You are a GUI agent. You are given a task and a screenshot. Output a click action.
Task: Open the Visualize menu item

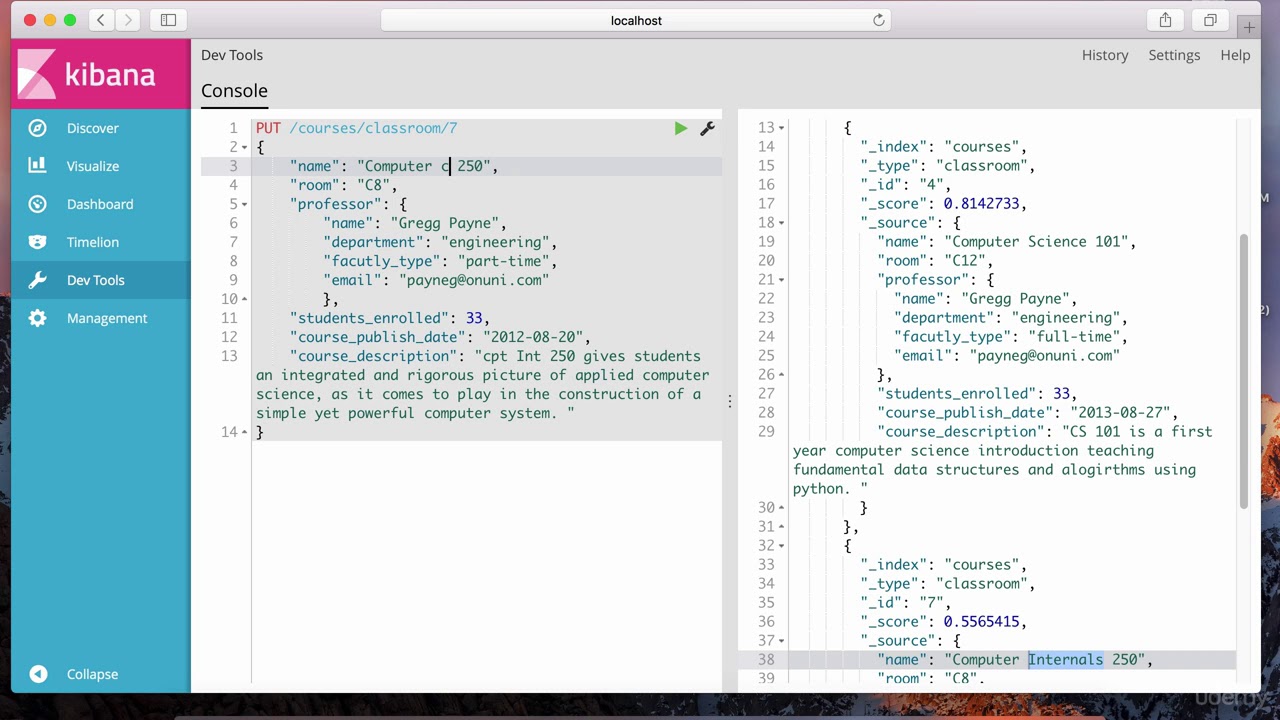pos(93,166)
